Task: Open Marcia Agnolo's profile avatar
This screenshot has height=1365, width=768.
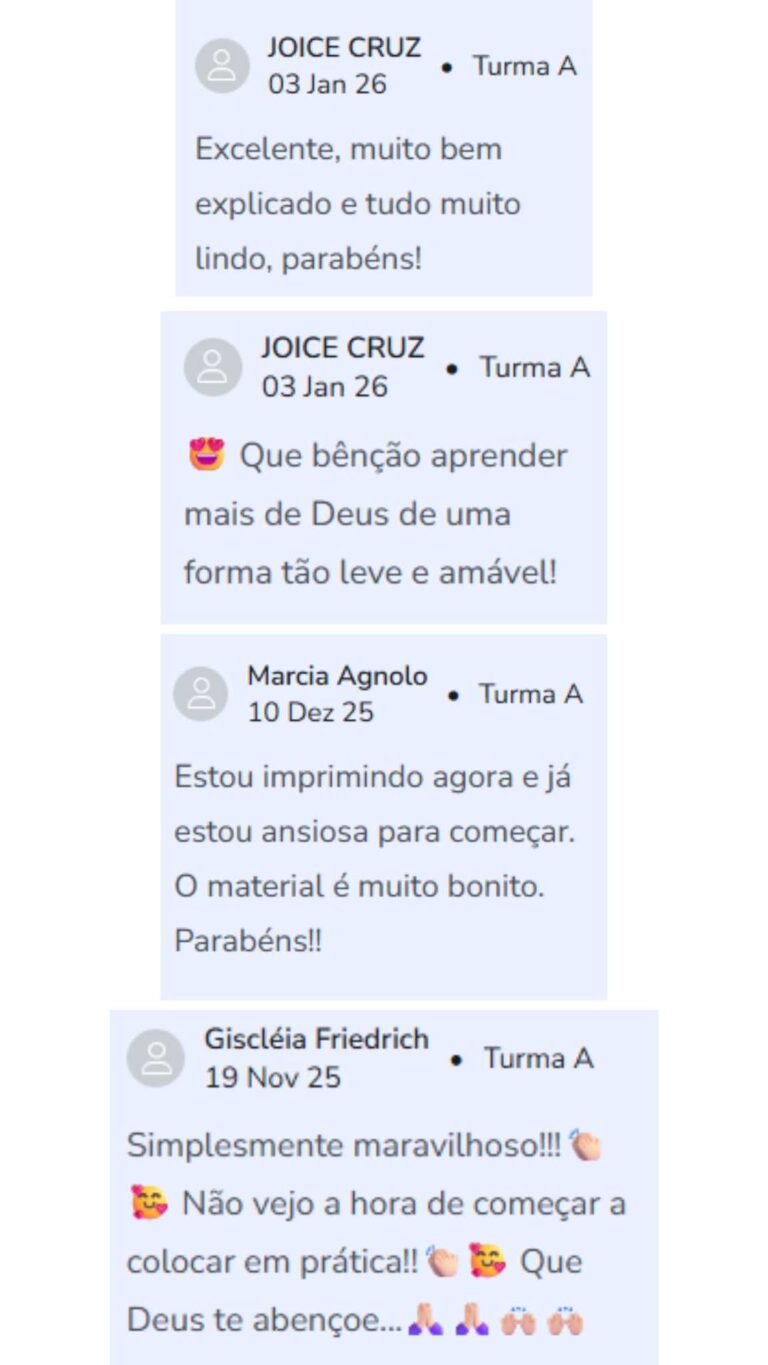Action: pos(201,693)
